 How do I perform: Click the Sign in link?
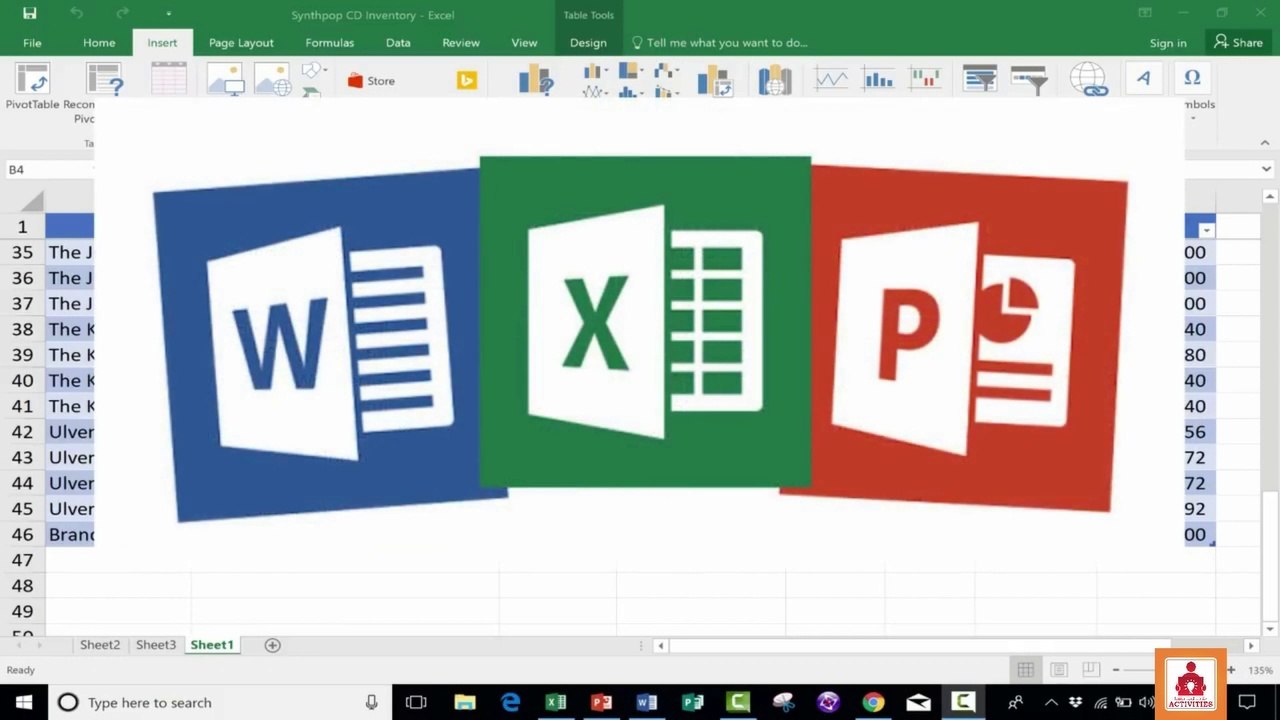pyautogui.click(x=1168, y=43)
